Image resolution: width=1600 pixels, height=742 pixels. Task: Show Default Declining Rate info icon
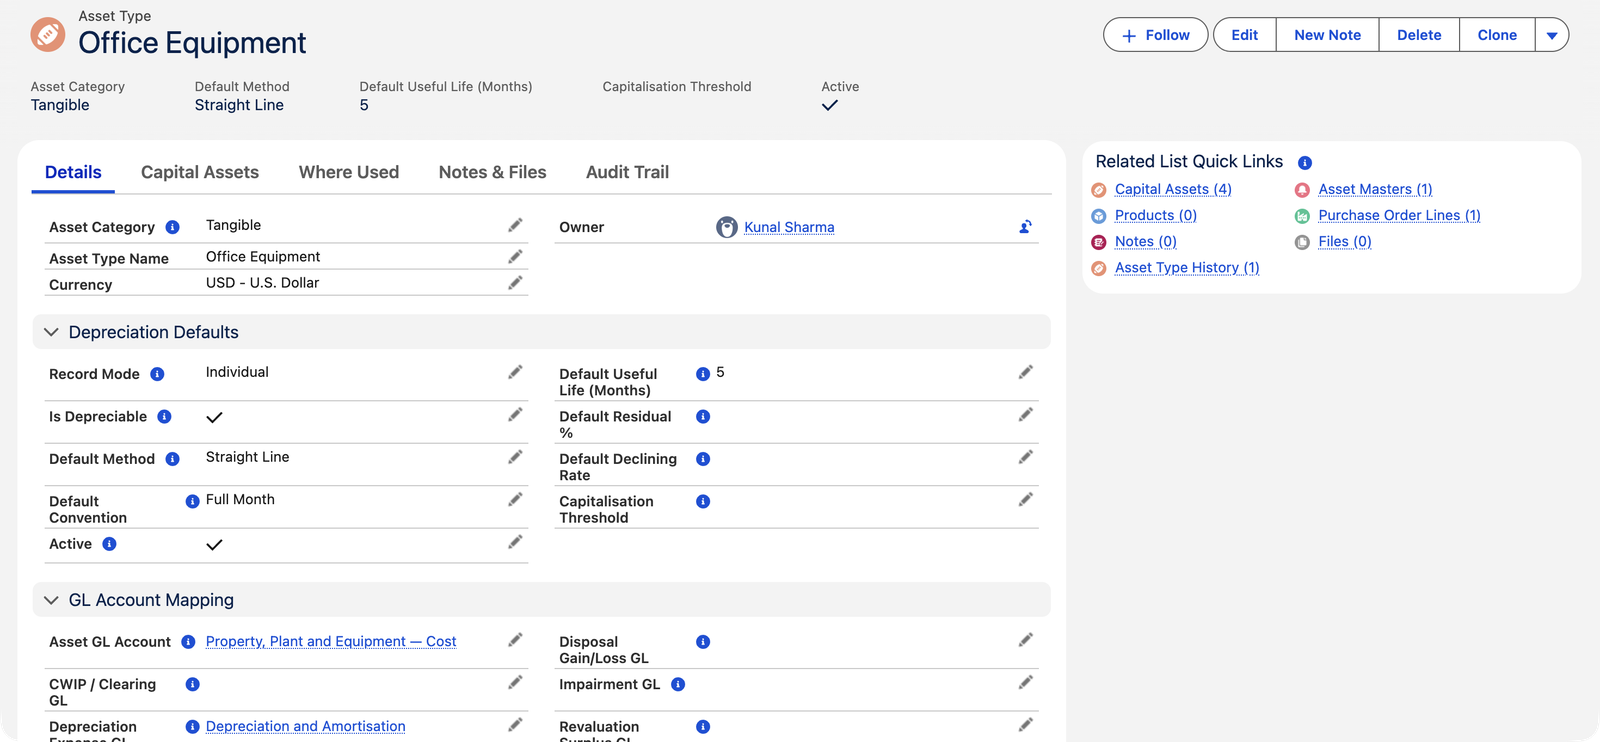pyautogui.click(x=703, y=459)
